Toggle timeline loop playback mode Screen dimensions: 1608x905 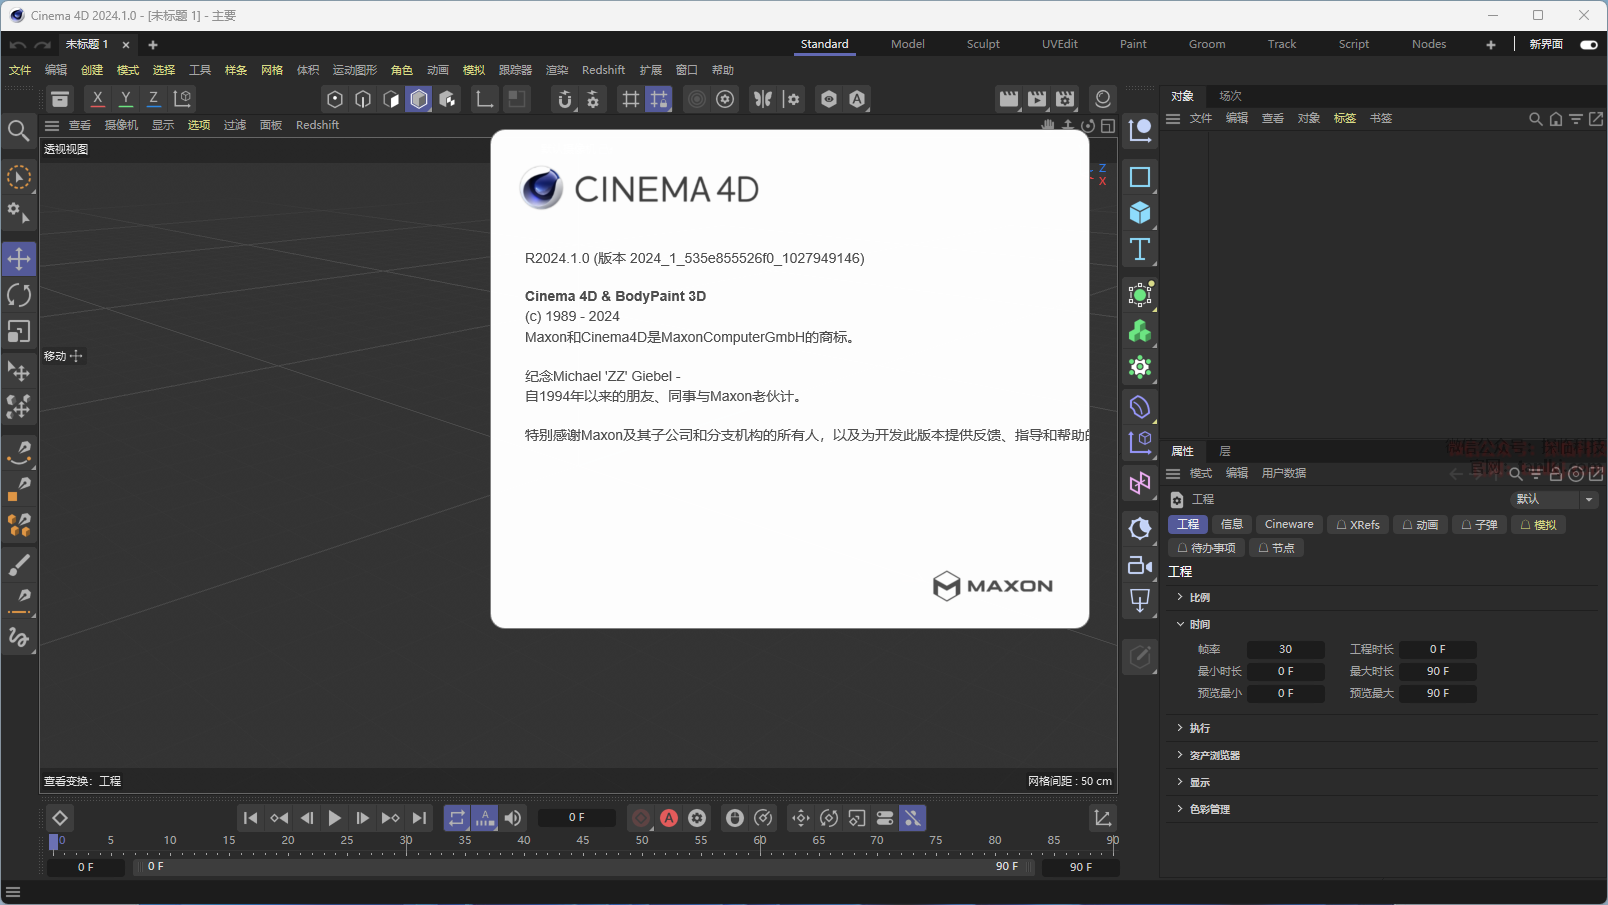[x=457, y=818]
